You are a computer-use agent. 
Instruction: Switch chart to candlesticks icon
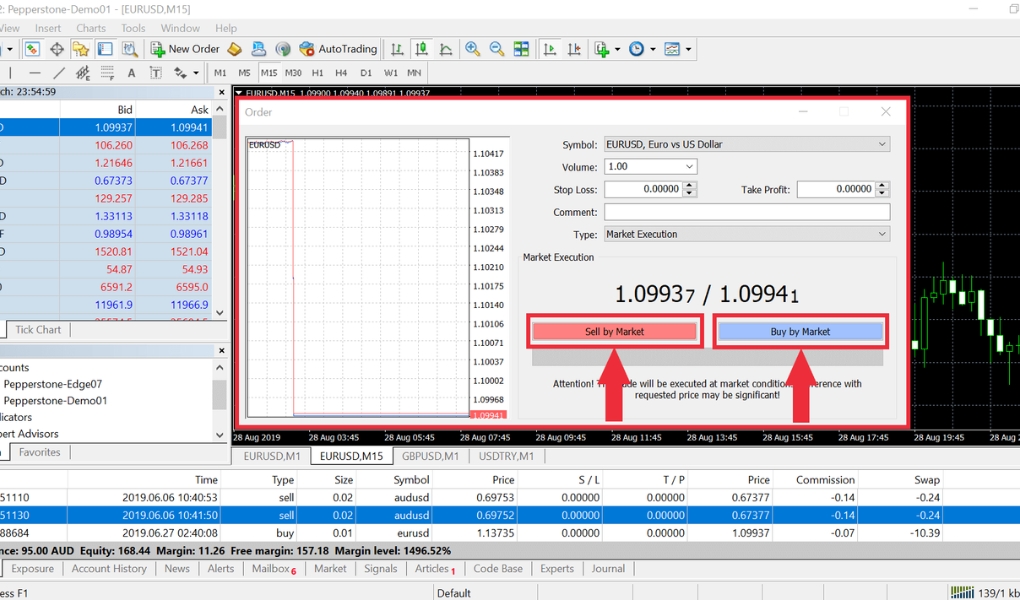coord(422,49)
